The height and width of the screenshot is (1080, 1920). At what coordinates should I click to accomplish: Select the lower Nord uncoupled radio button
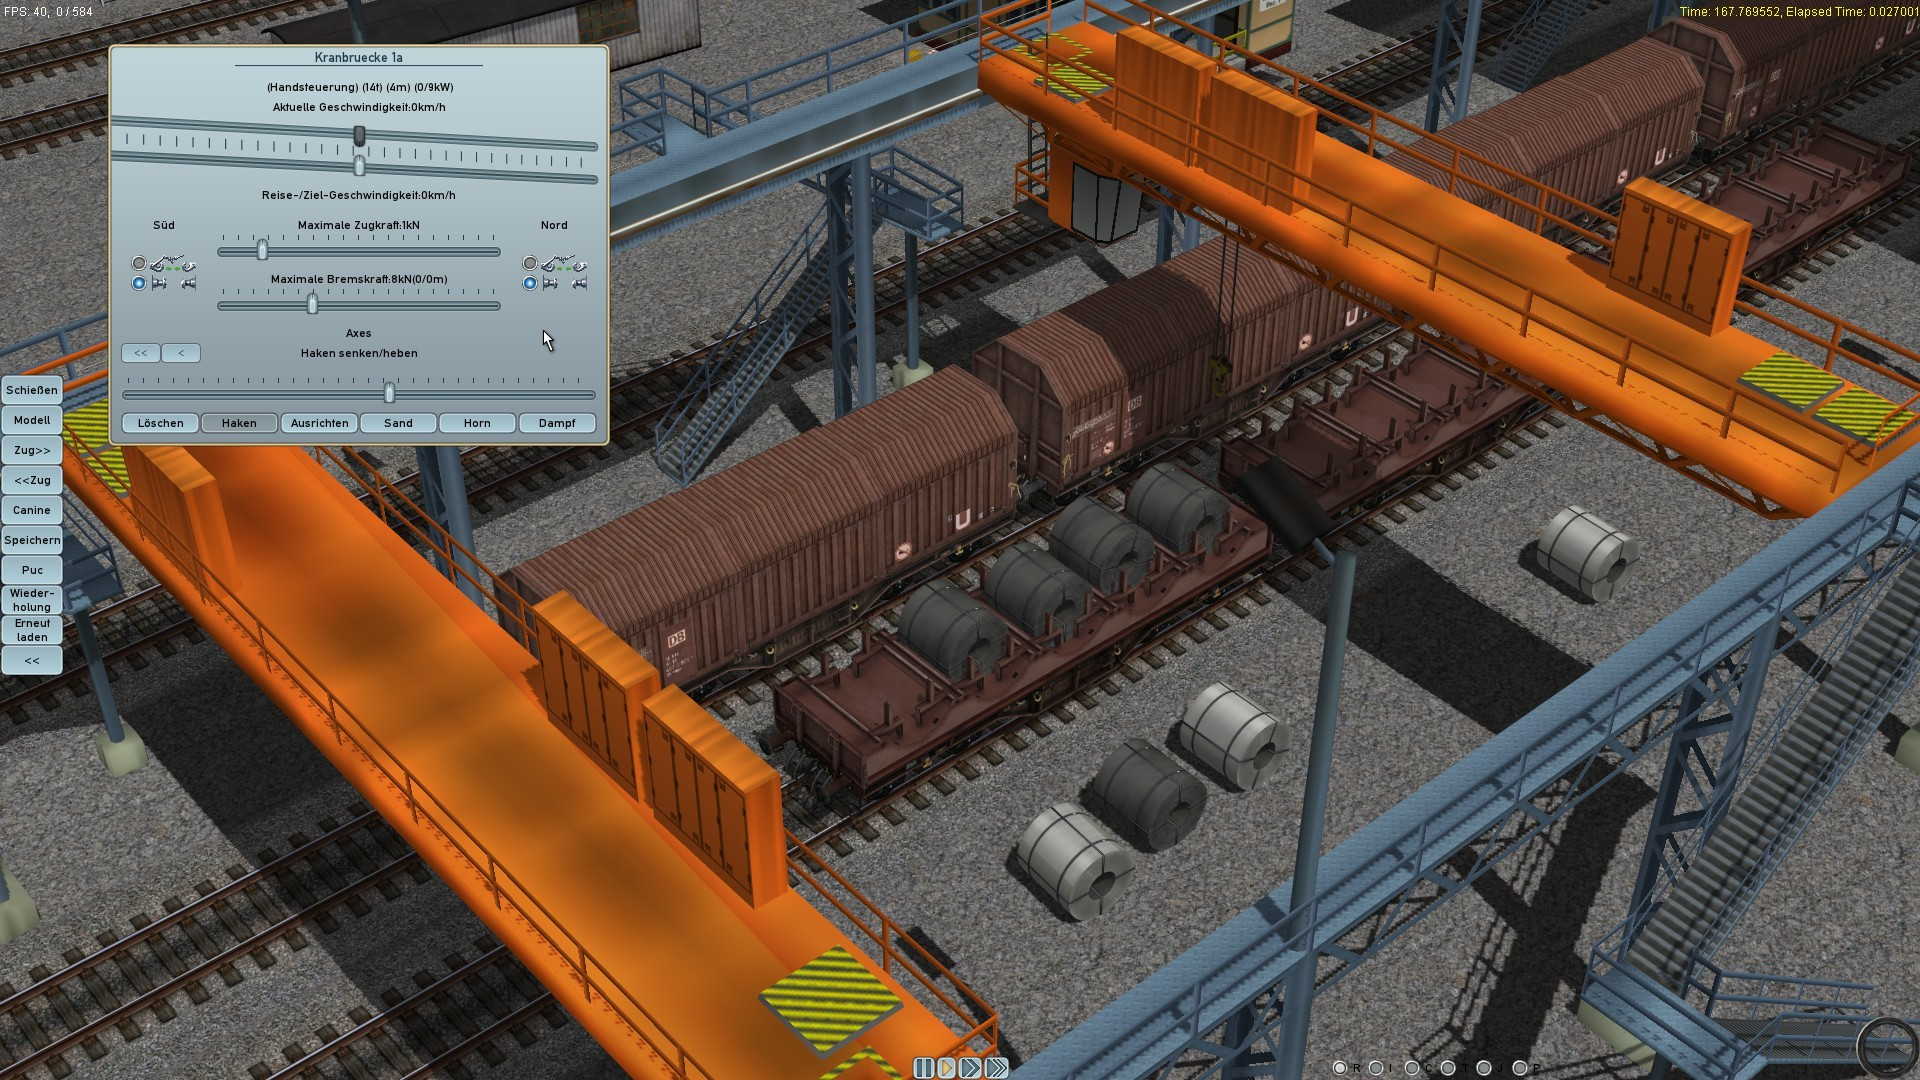530,284
